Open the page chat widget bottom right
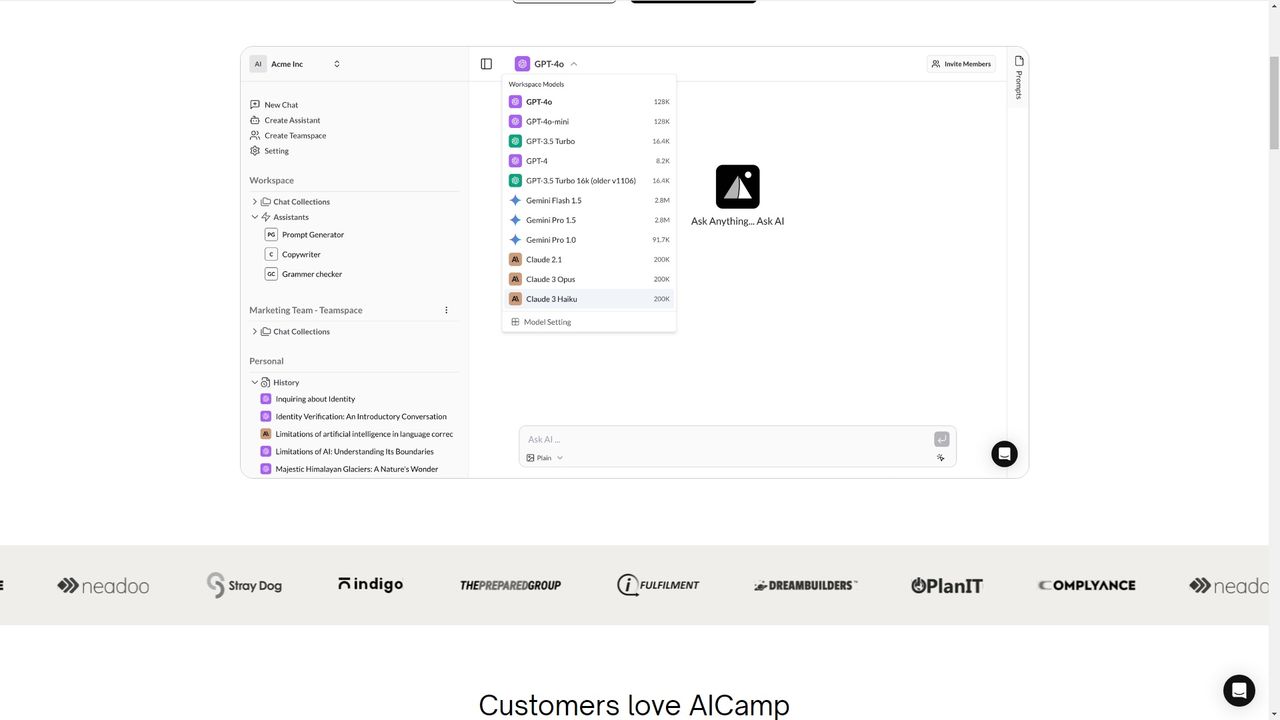 tap(1239, 690)
